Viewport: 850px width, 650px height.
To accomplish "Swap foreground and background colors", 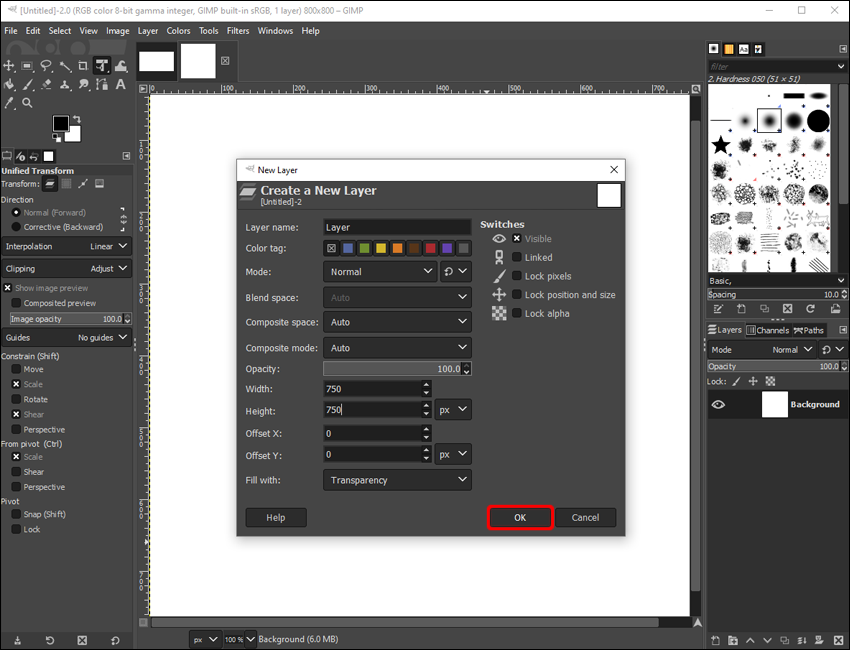I will (76, 119).
